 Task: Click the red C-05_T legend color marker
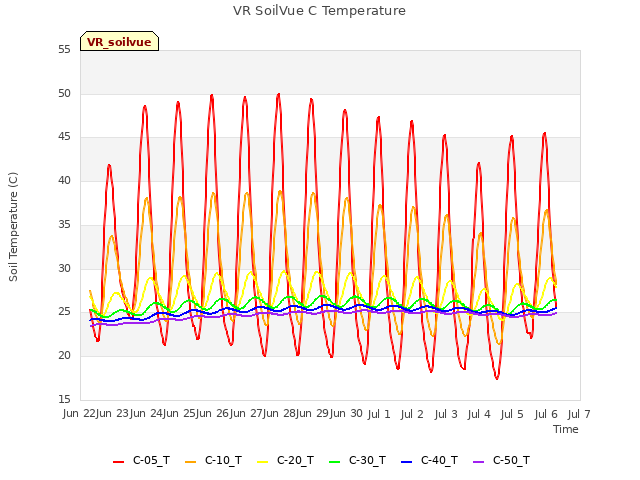118,462
